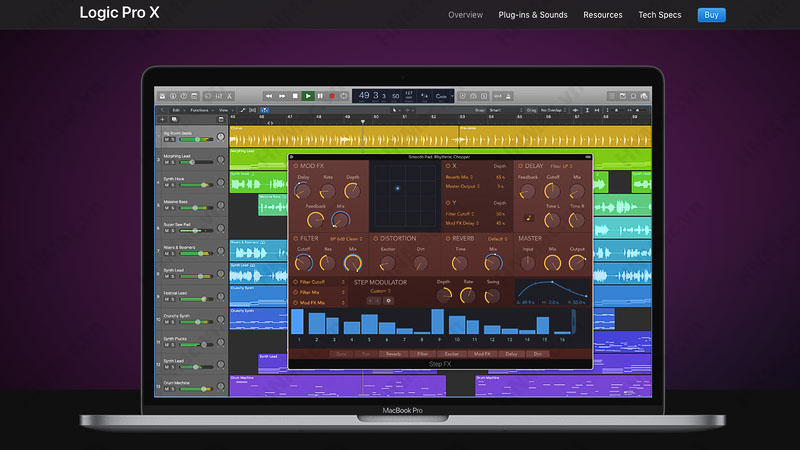Click the duplicate track icon
Screen dimensions: 800x450
point(174,119)
